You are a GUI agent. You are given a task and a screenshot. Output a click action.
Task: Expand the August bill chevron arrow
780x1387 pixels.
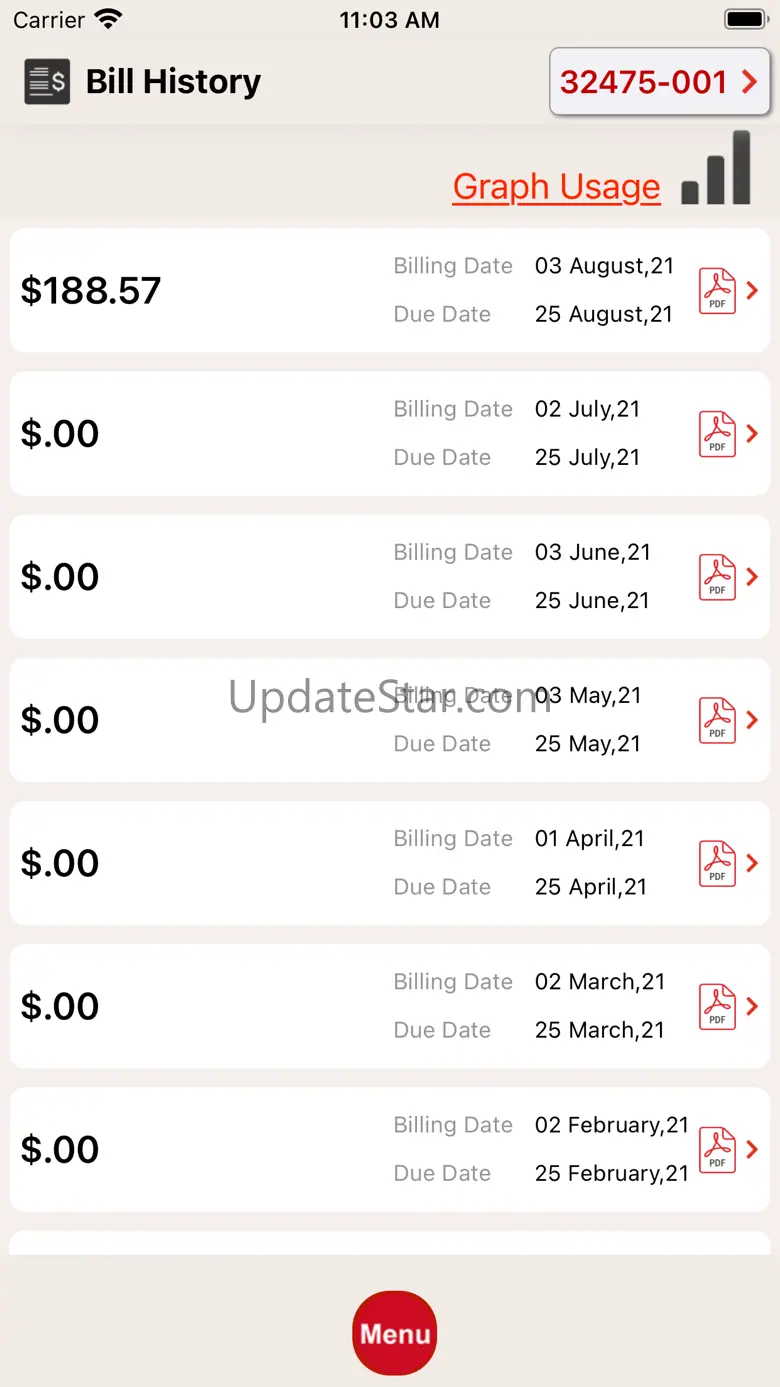pyautogui.click(x=753, y=291)
